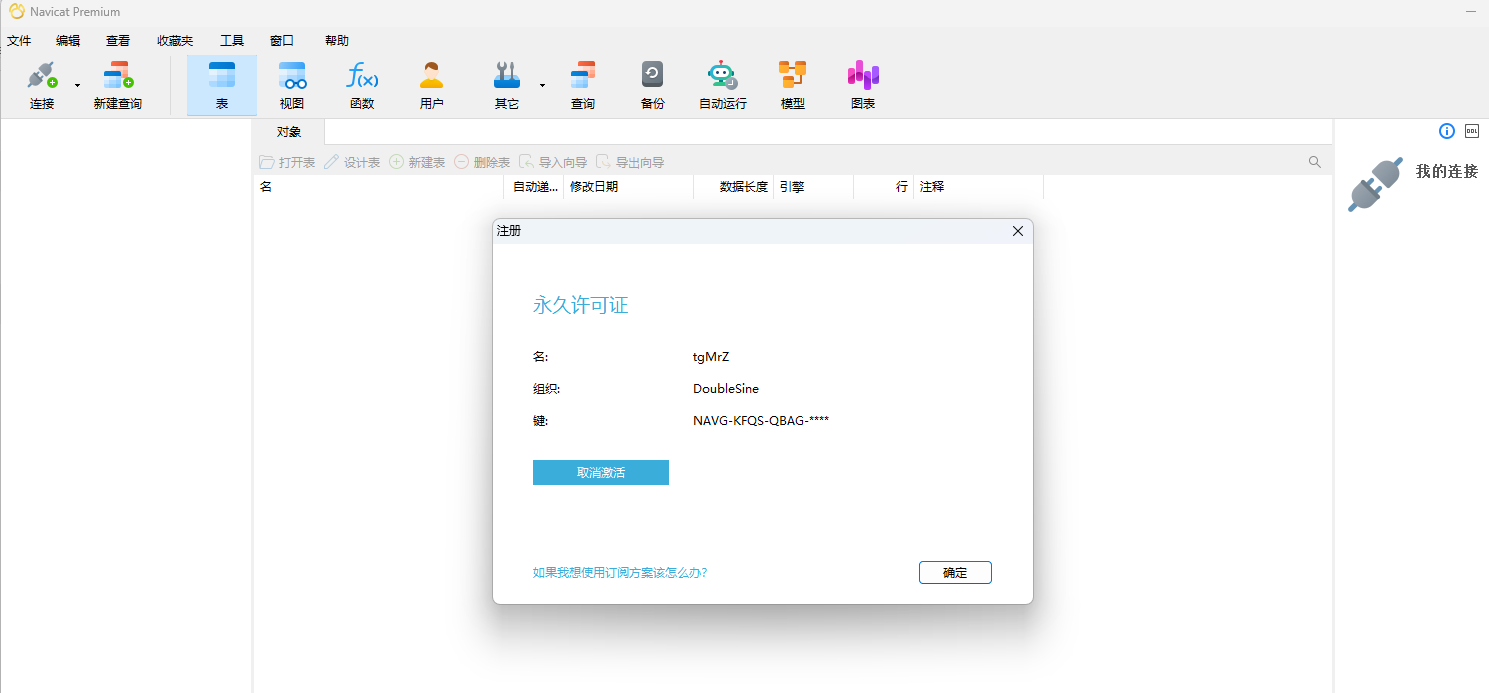Select the 视图 (View) toolbar icon
The image size is (1489, 693).
292,84
